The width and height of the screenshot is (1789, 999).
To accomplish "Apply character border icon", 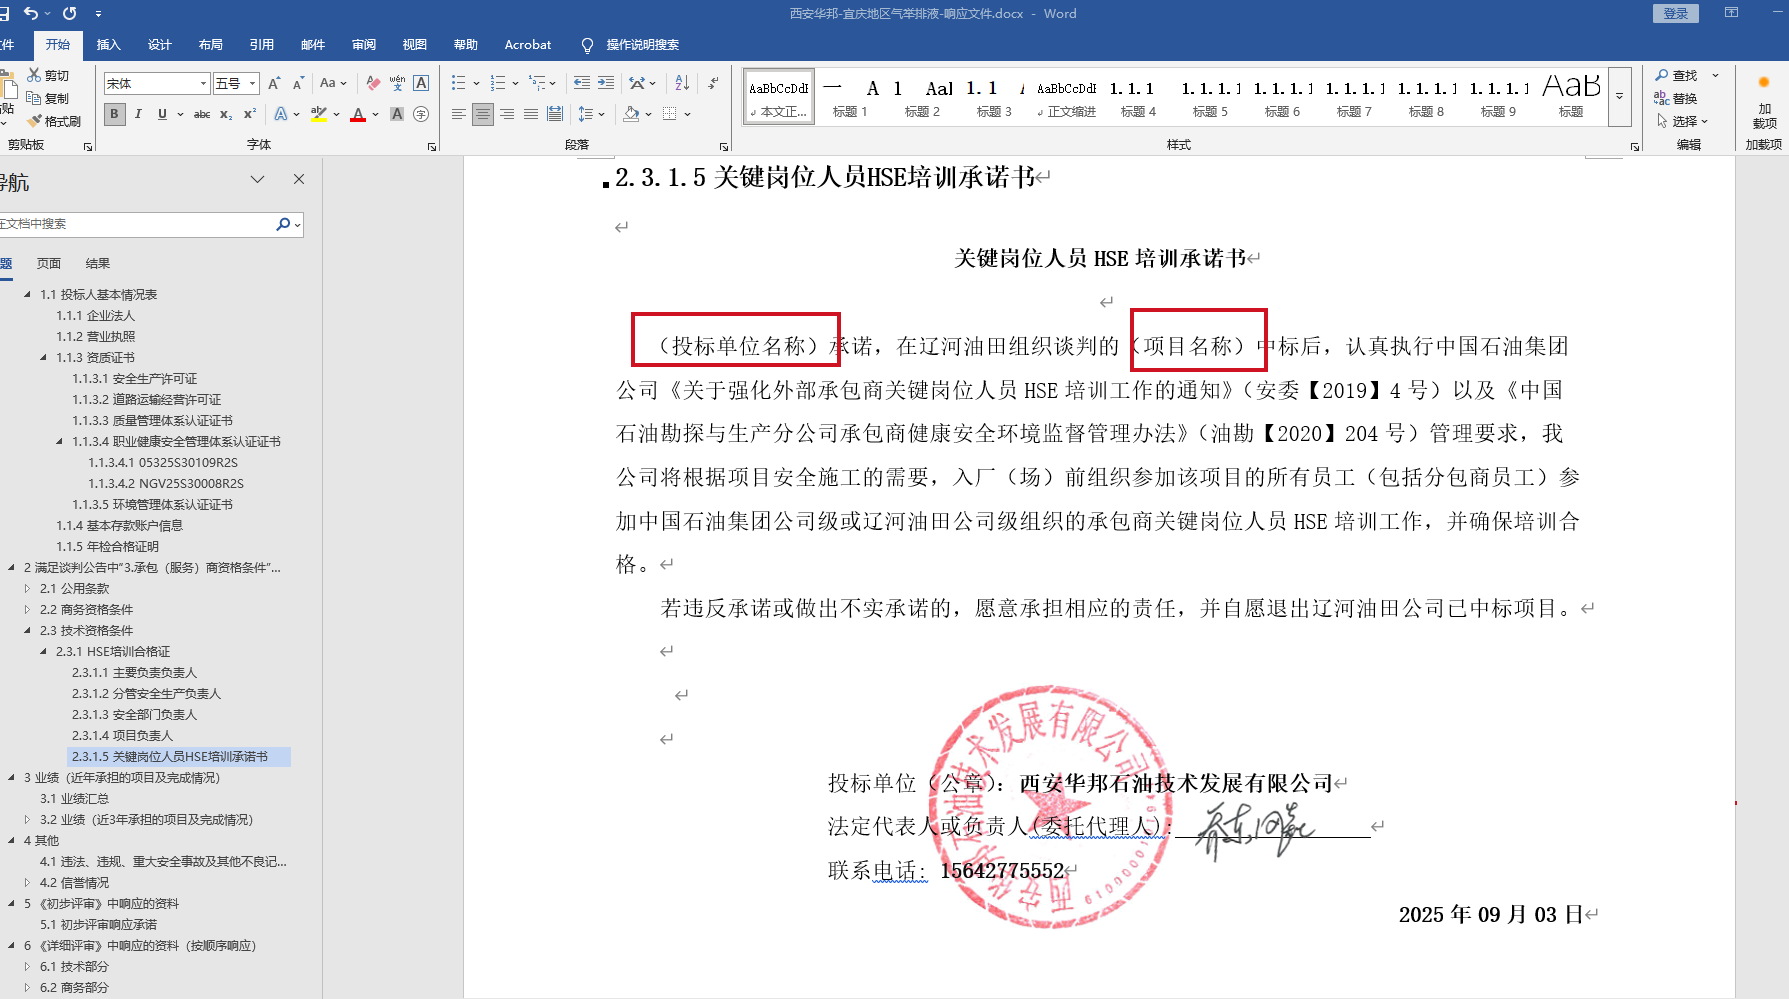I will coord(421,83).
